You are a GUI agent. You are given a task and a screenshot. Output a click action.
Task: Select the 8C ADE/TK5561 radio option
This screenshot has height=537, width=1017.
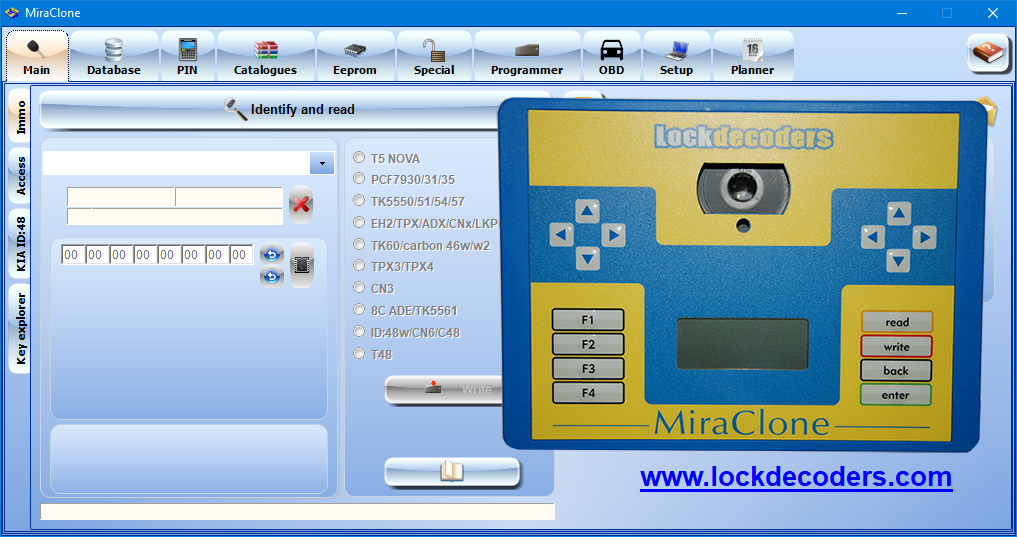pos(359,310)
